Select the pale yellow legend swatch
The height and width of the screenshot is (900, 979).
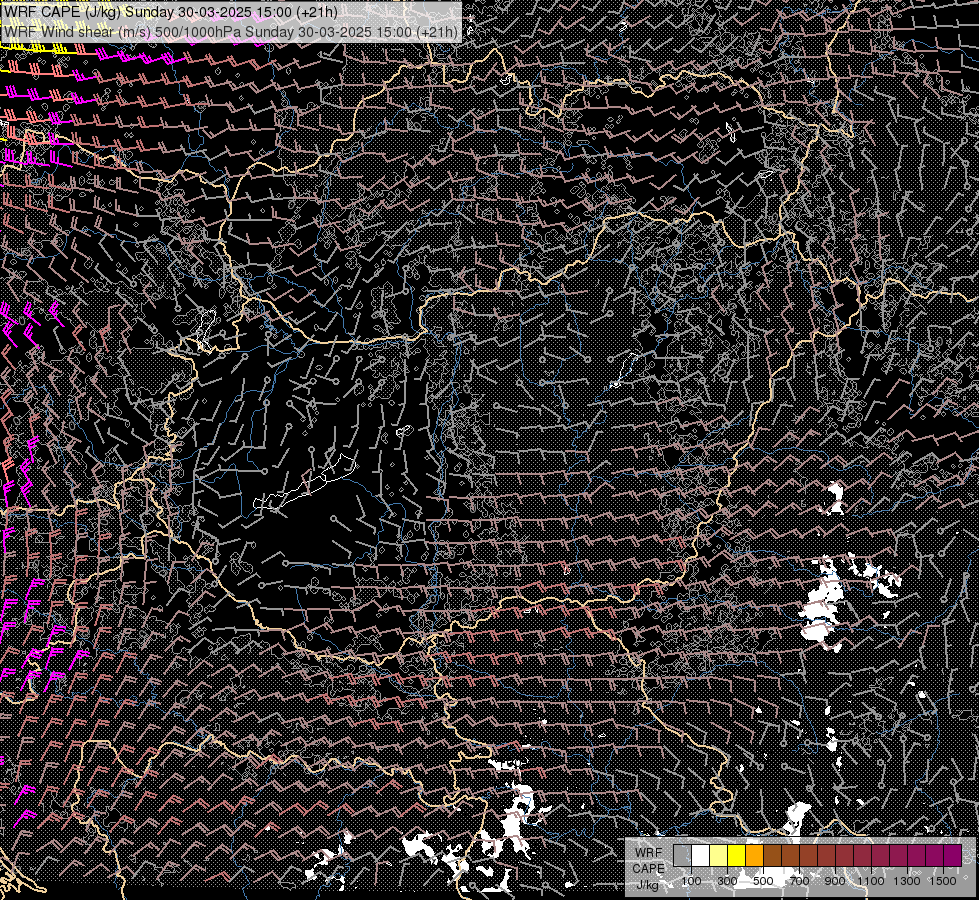pos(718,855)
